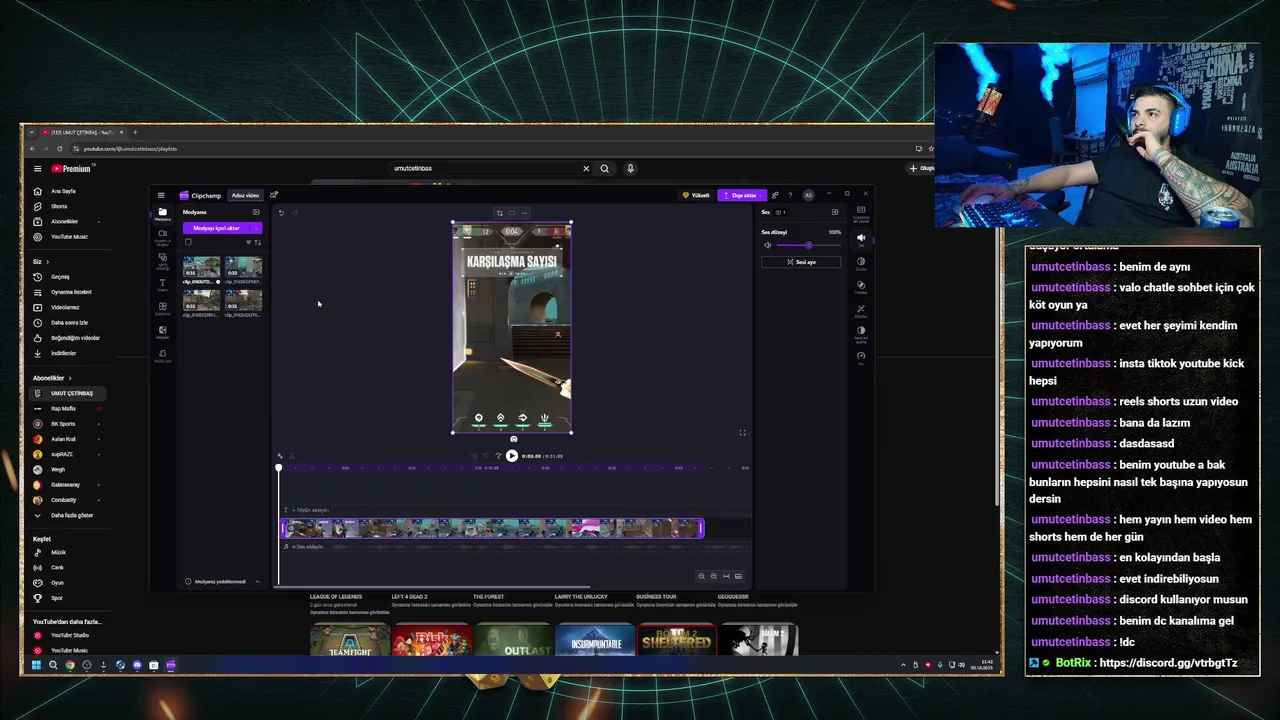
Task: Click the Chrome browser reload button
Action: pyautogui.click(x=59, y=148)
